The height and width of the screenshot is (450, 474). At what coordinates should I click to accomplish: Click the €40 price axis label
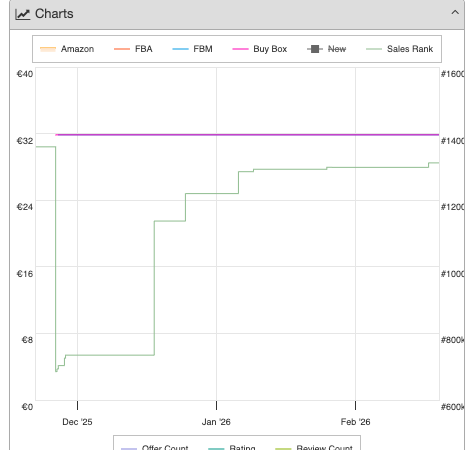pyautogui.click(x=25, y=74)
